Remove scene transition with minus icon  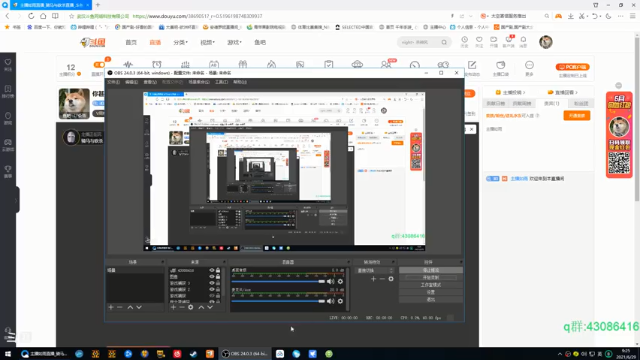pyautogui.click(x=382, y=279)
